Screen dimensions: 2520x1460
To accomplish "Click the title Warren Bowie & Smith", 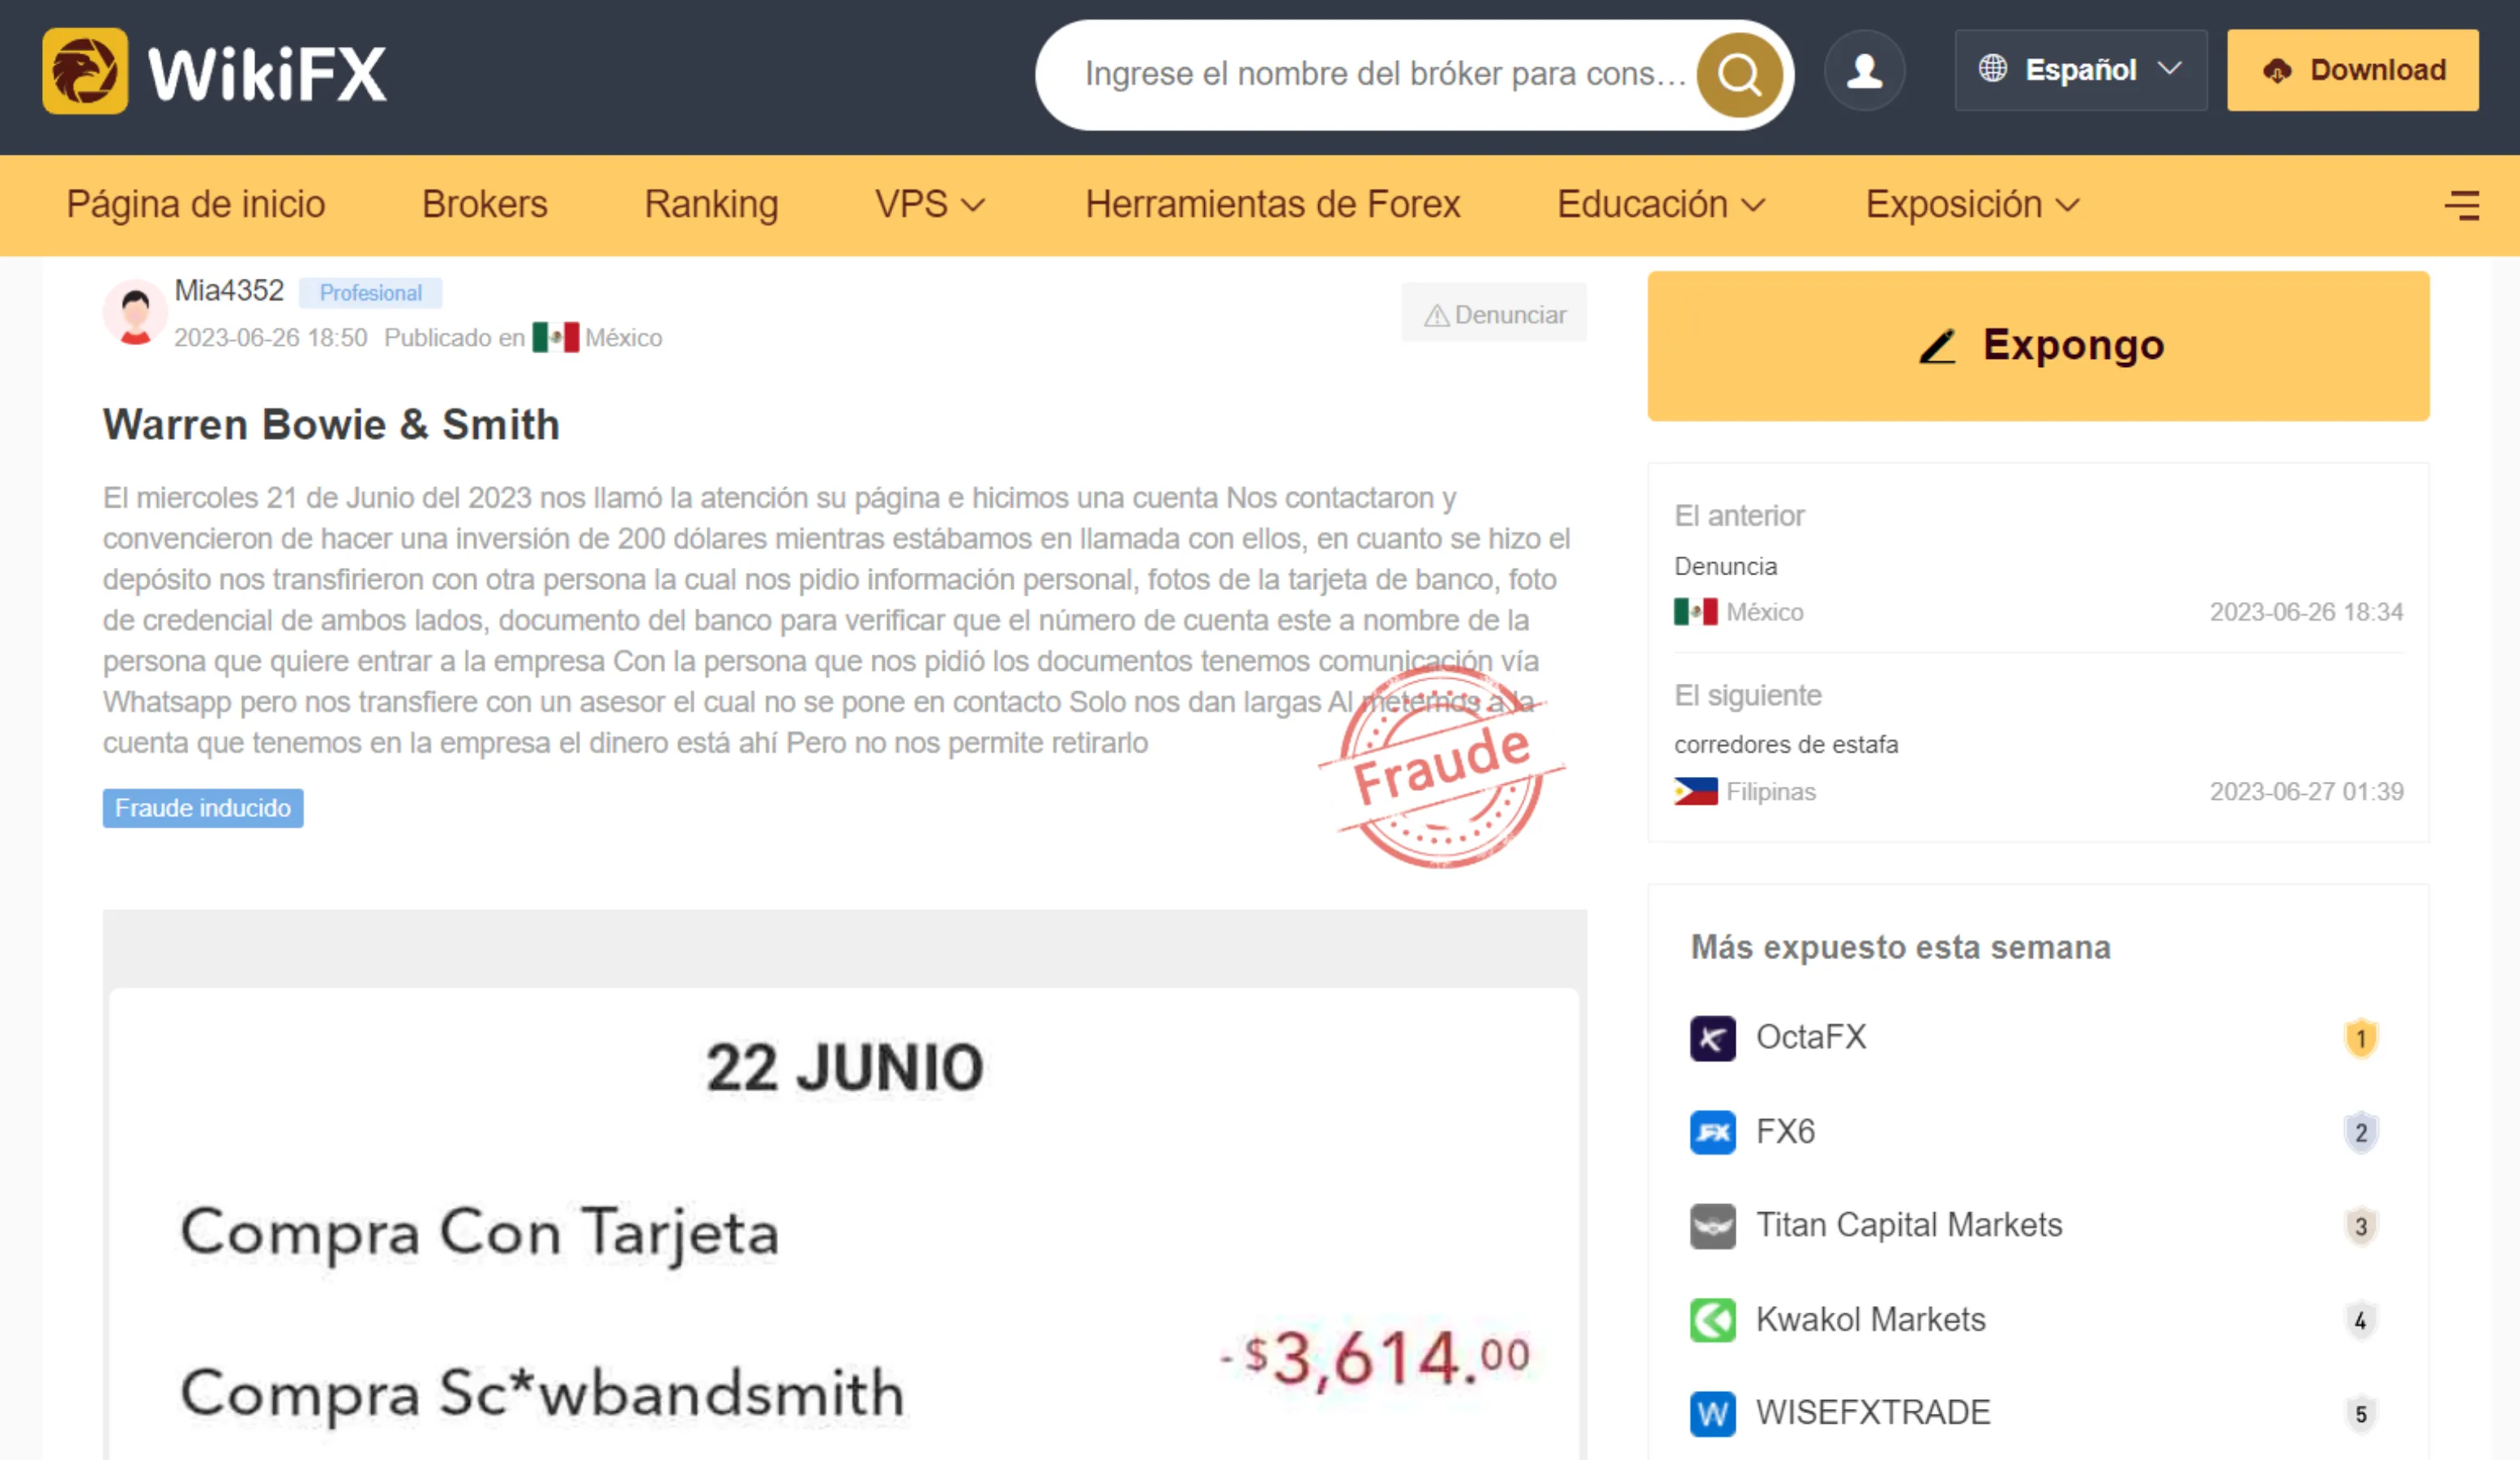I will [331, 425].
